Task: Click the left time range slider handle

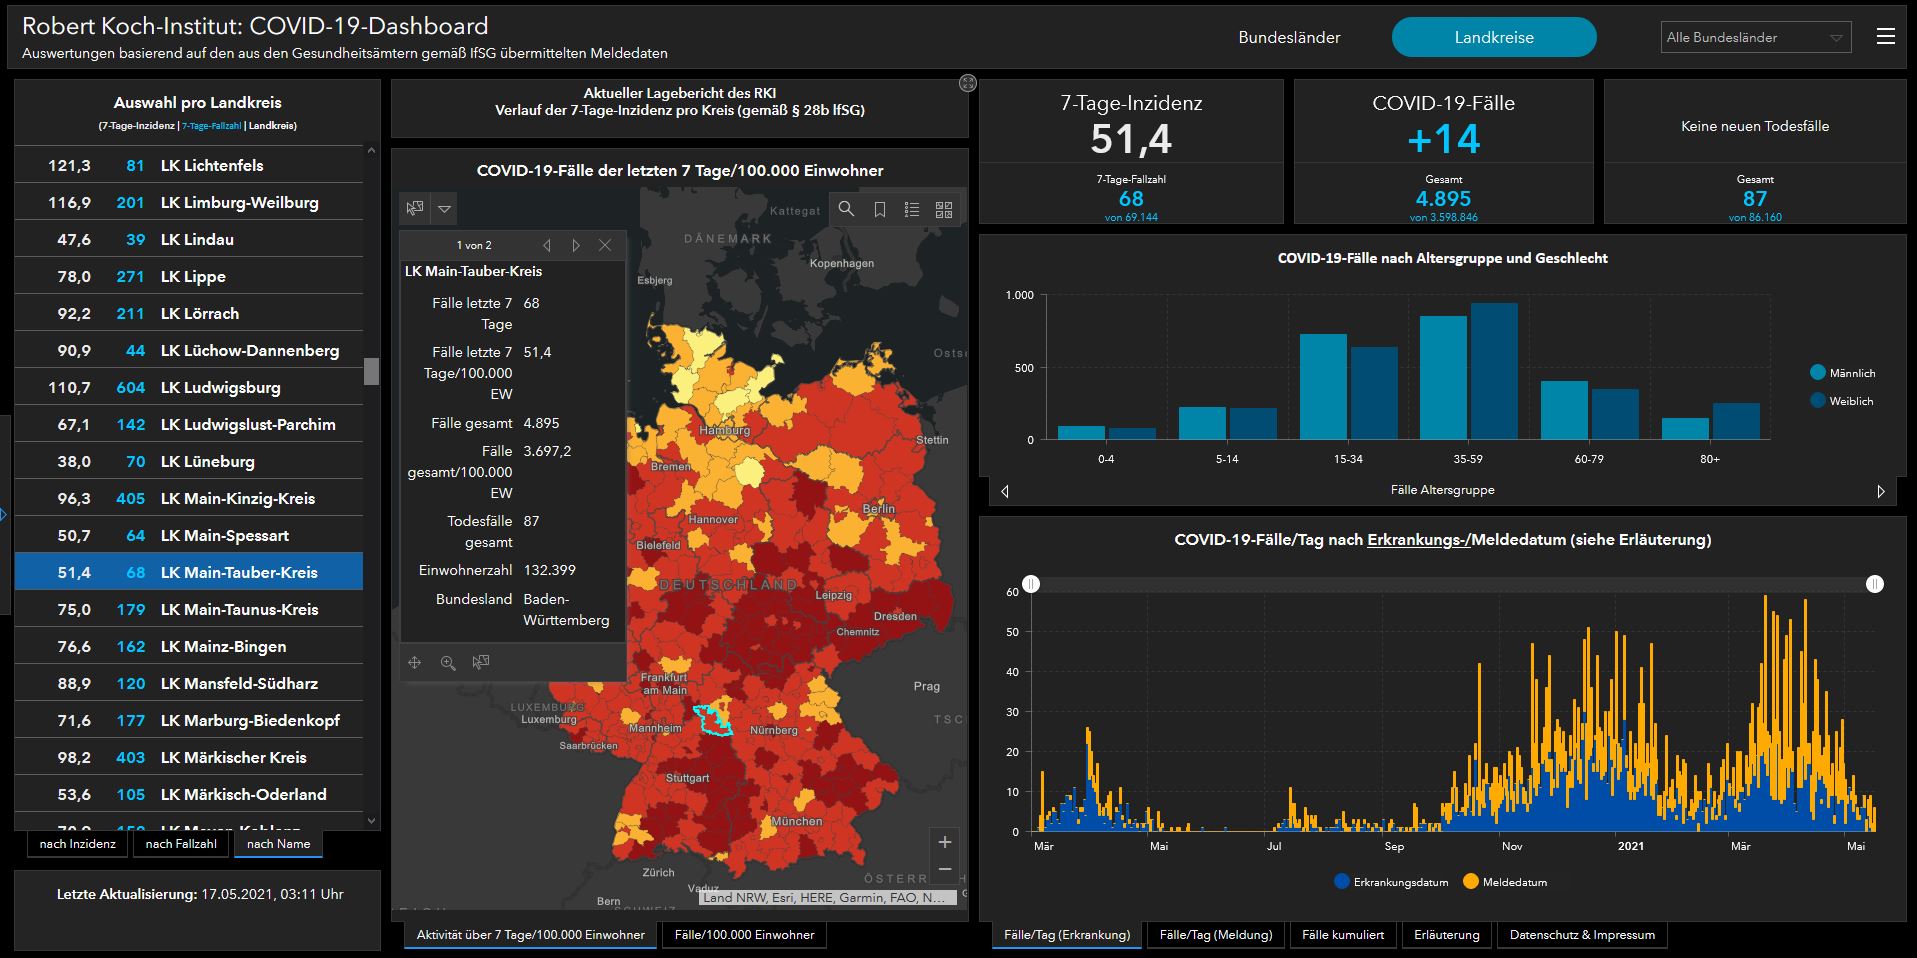Action: pyautogui.click(x=1031, y=584)
